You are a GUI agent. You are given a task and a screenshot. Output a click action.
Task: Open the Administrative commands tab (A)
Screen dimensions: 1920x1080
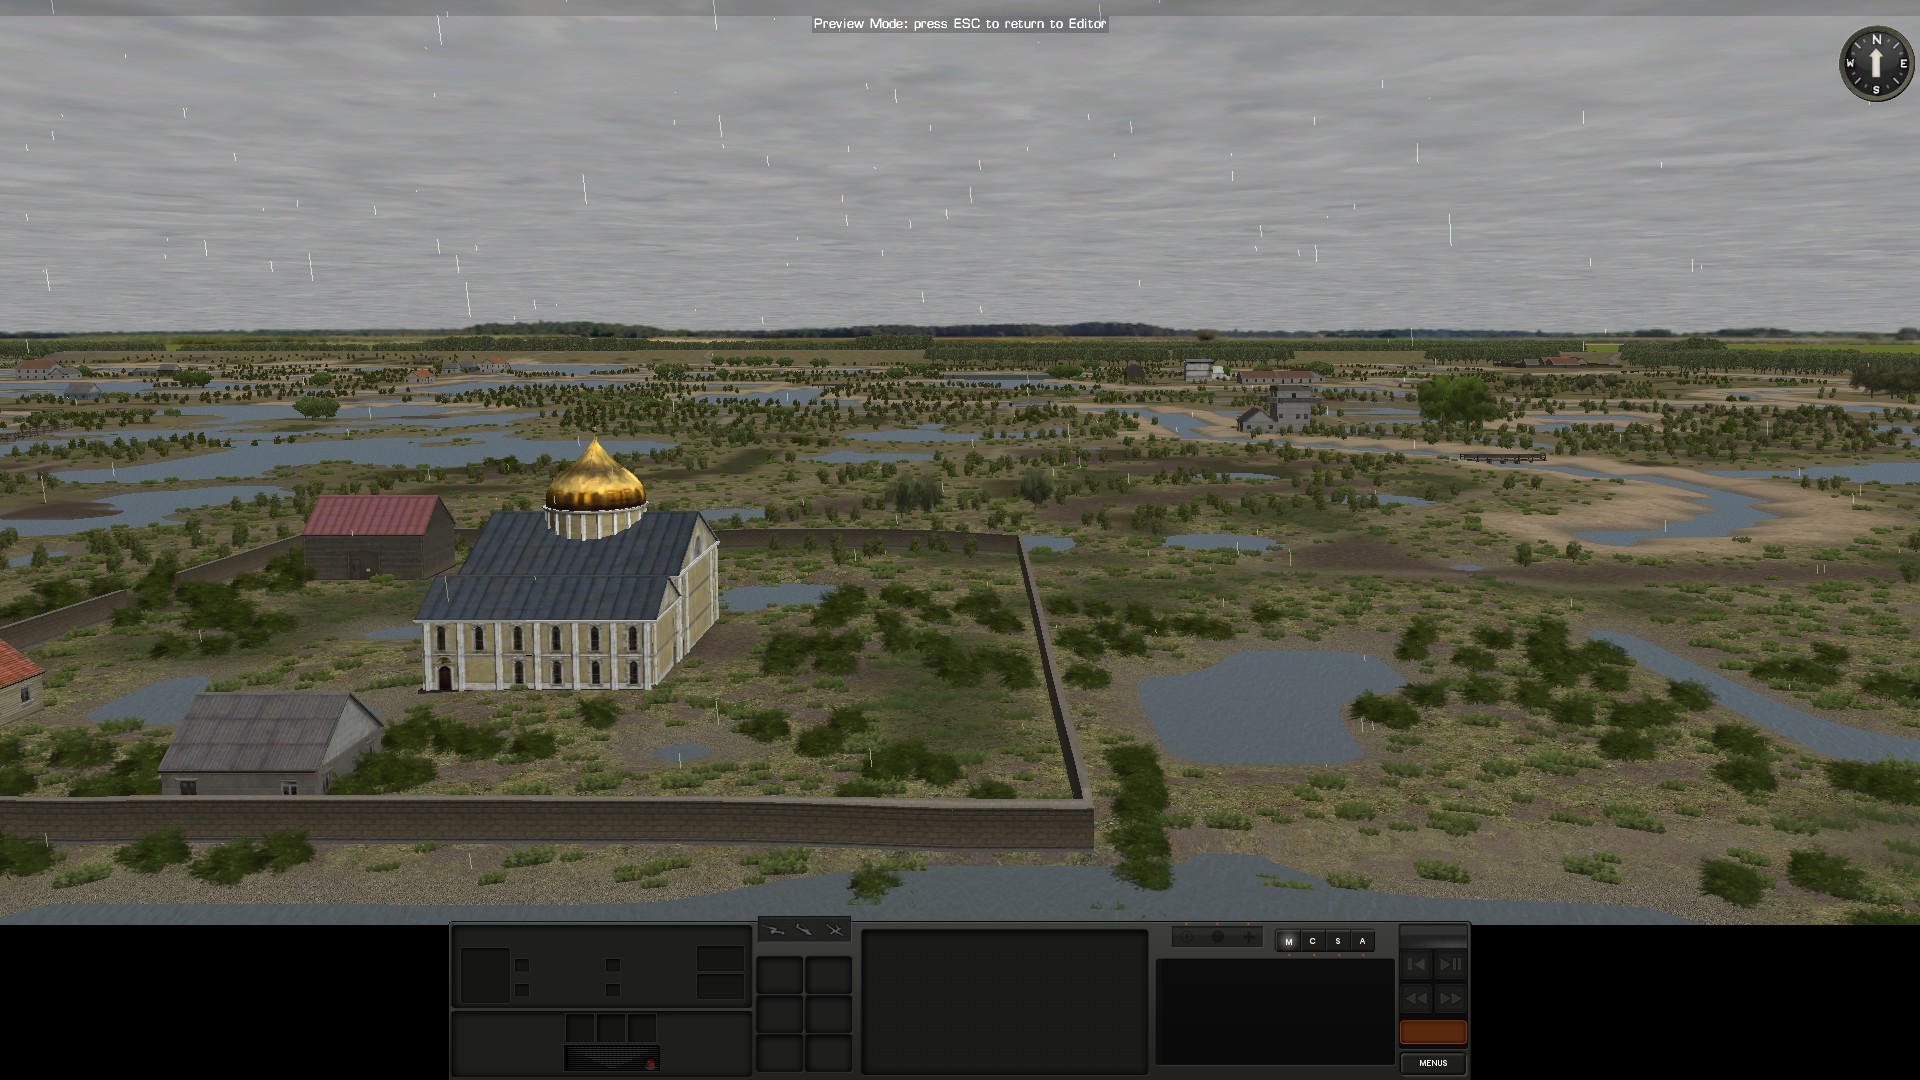tap(1362, 941)
